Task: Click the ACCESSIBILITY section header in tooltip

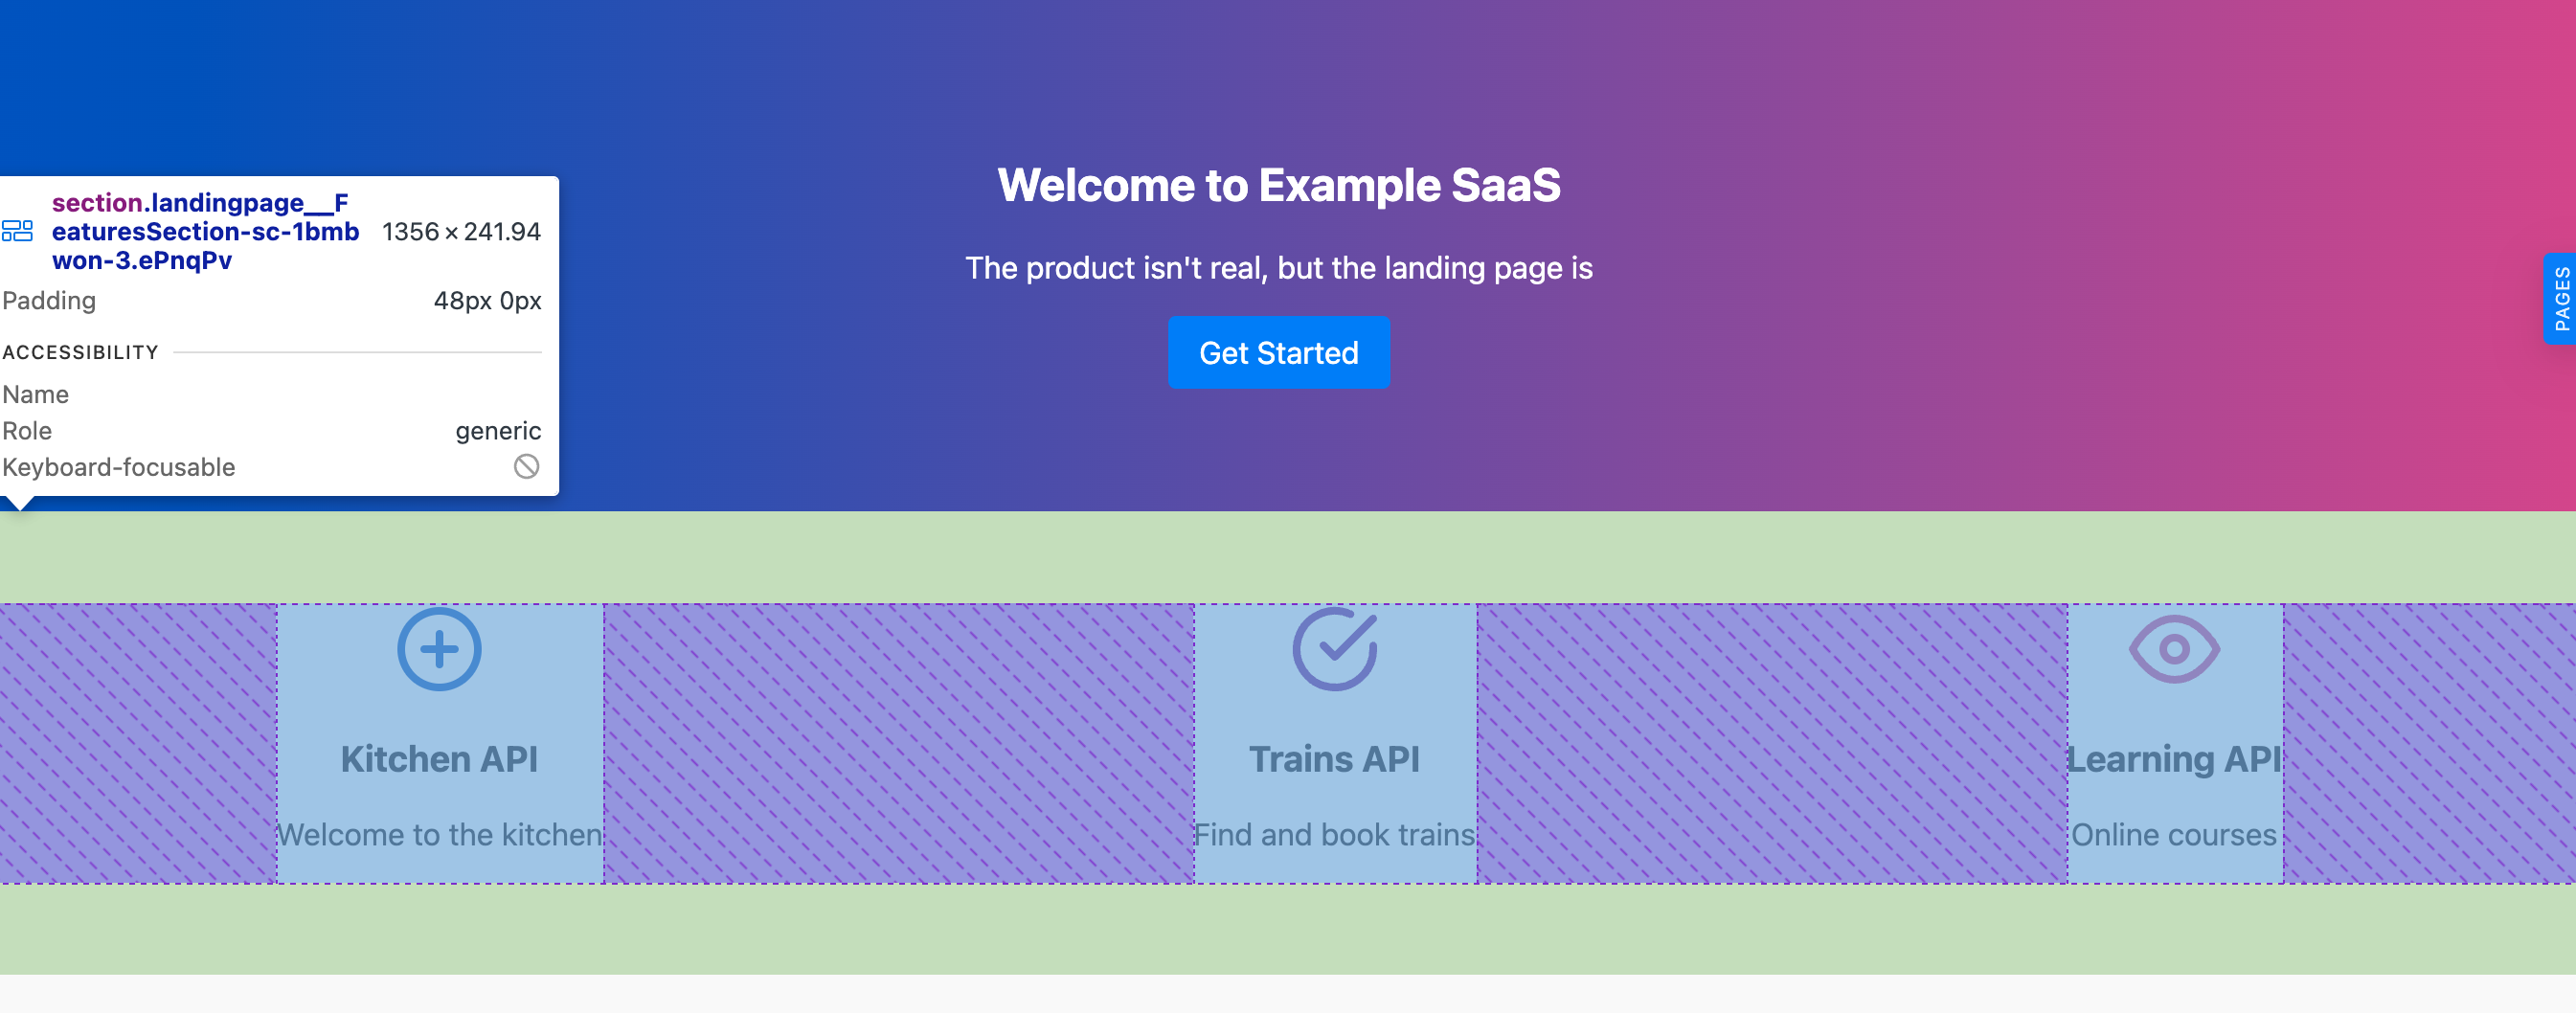Action: coord(80,352)
